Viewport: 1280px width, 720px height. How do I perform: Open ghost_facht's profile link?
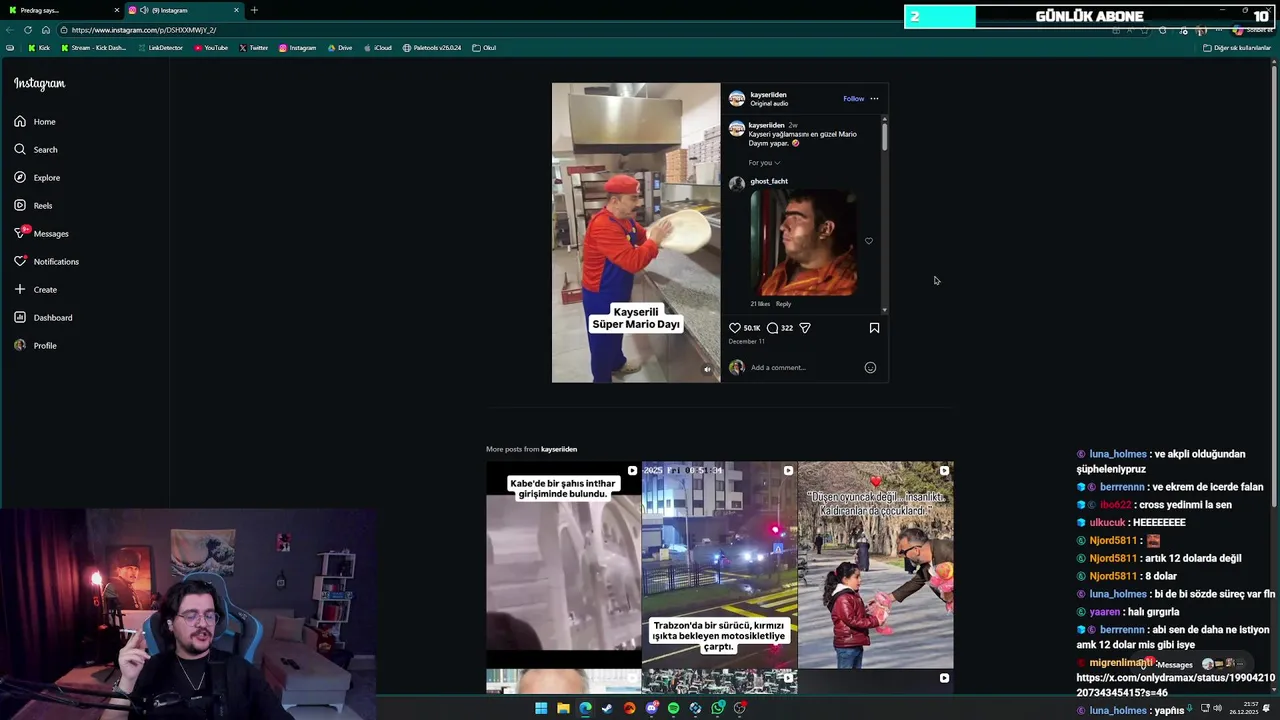pyautogui.click(x=769, y=182)
